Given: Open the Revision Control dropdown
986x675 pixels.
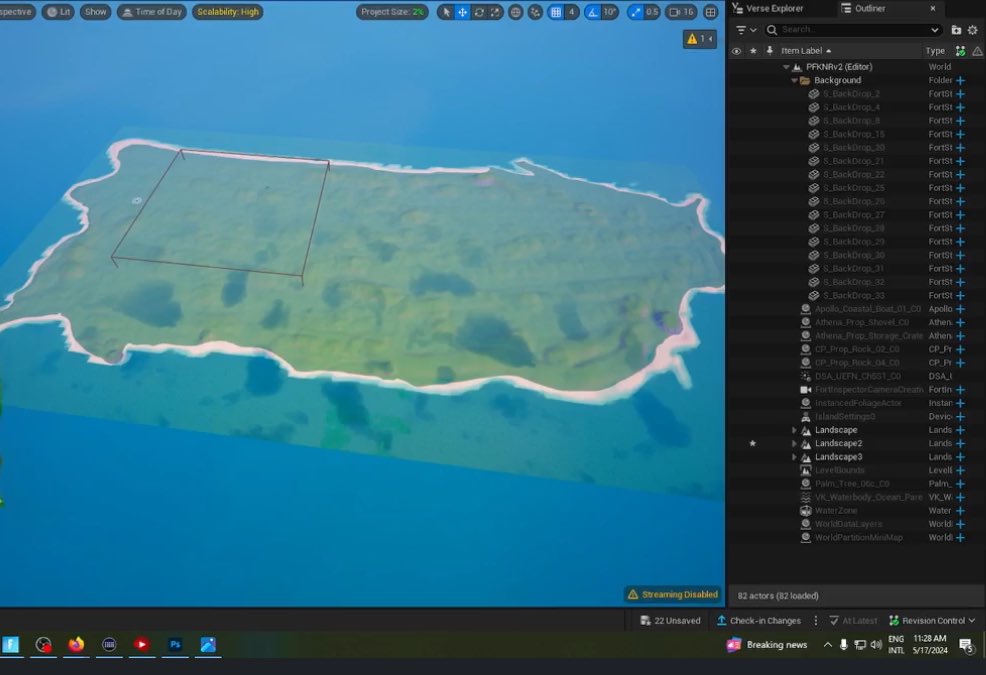Looking at the screenshot, I should pos(932,620).
